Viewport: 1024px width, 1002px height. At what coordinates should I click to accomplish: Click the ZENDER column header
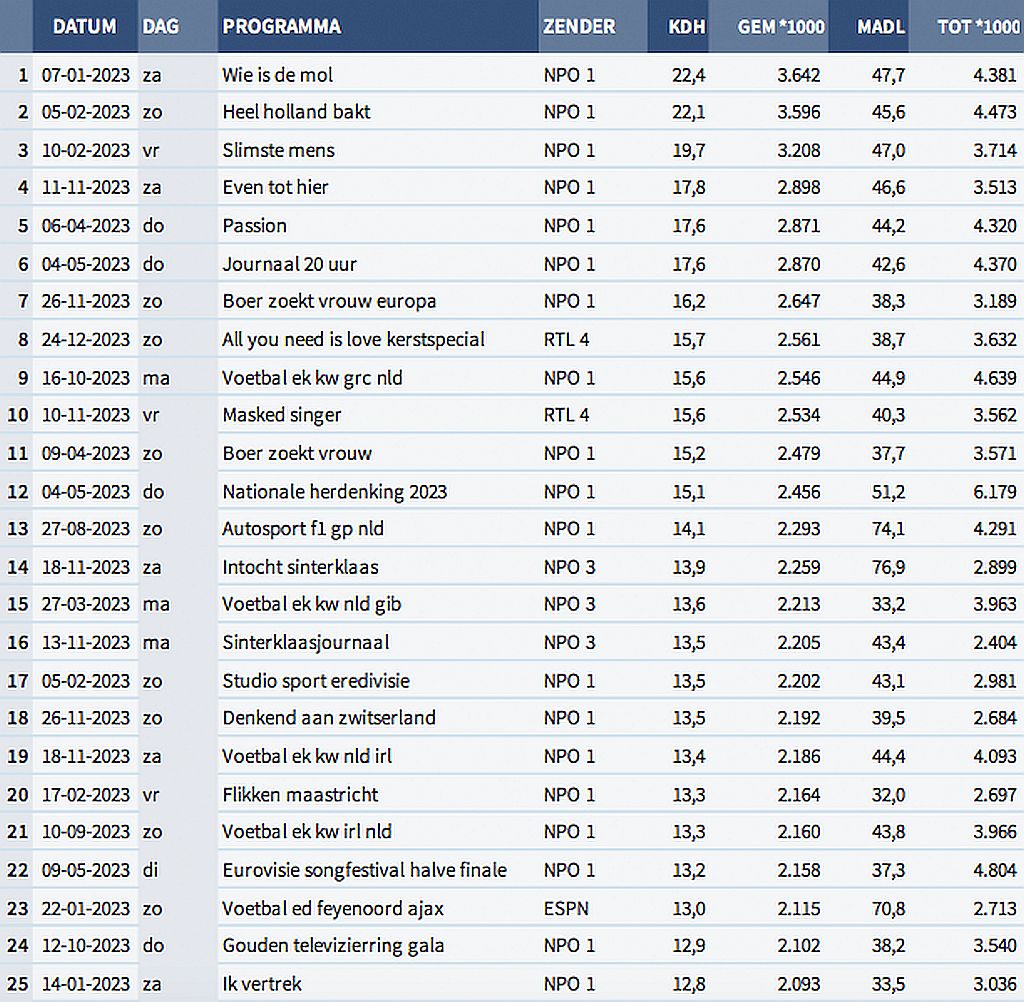[579, 26]
